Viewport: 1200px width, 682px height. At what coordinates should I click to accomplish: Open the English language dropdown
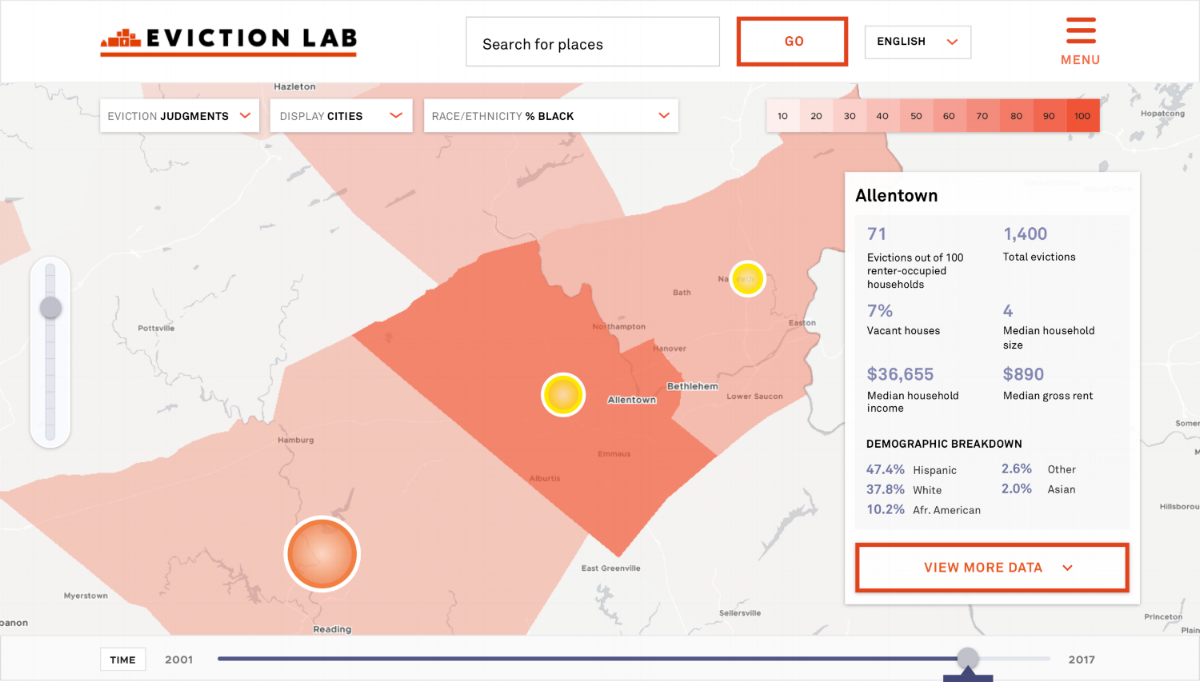(917, 42)
